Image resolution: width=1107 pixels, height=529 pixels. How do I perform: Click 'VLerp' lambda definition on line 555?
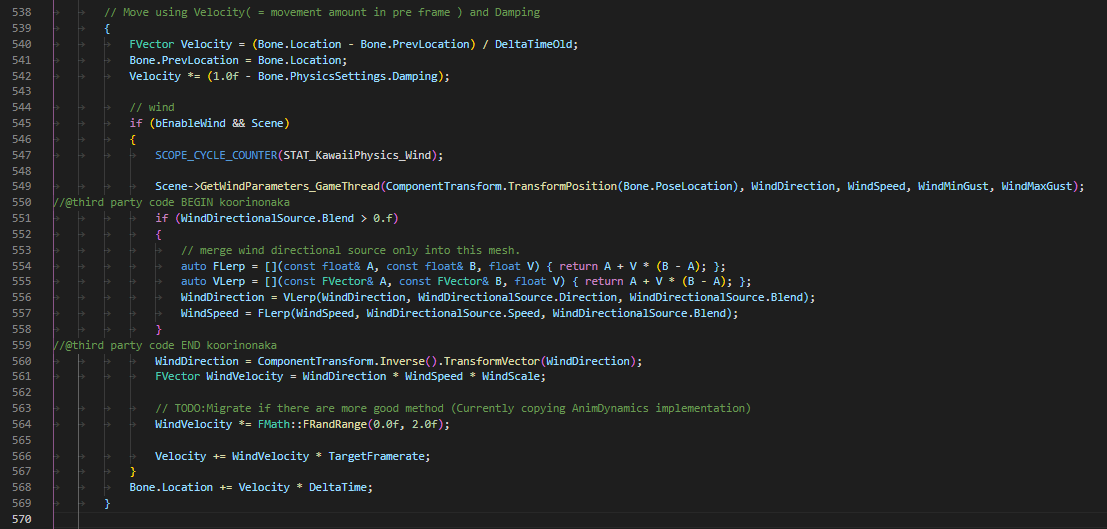click(x=229, y=282)
